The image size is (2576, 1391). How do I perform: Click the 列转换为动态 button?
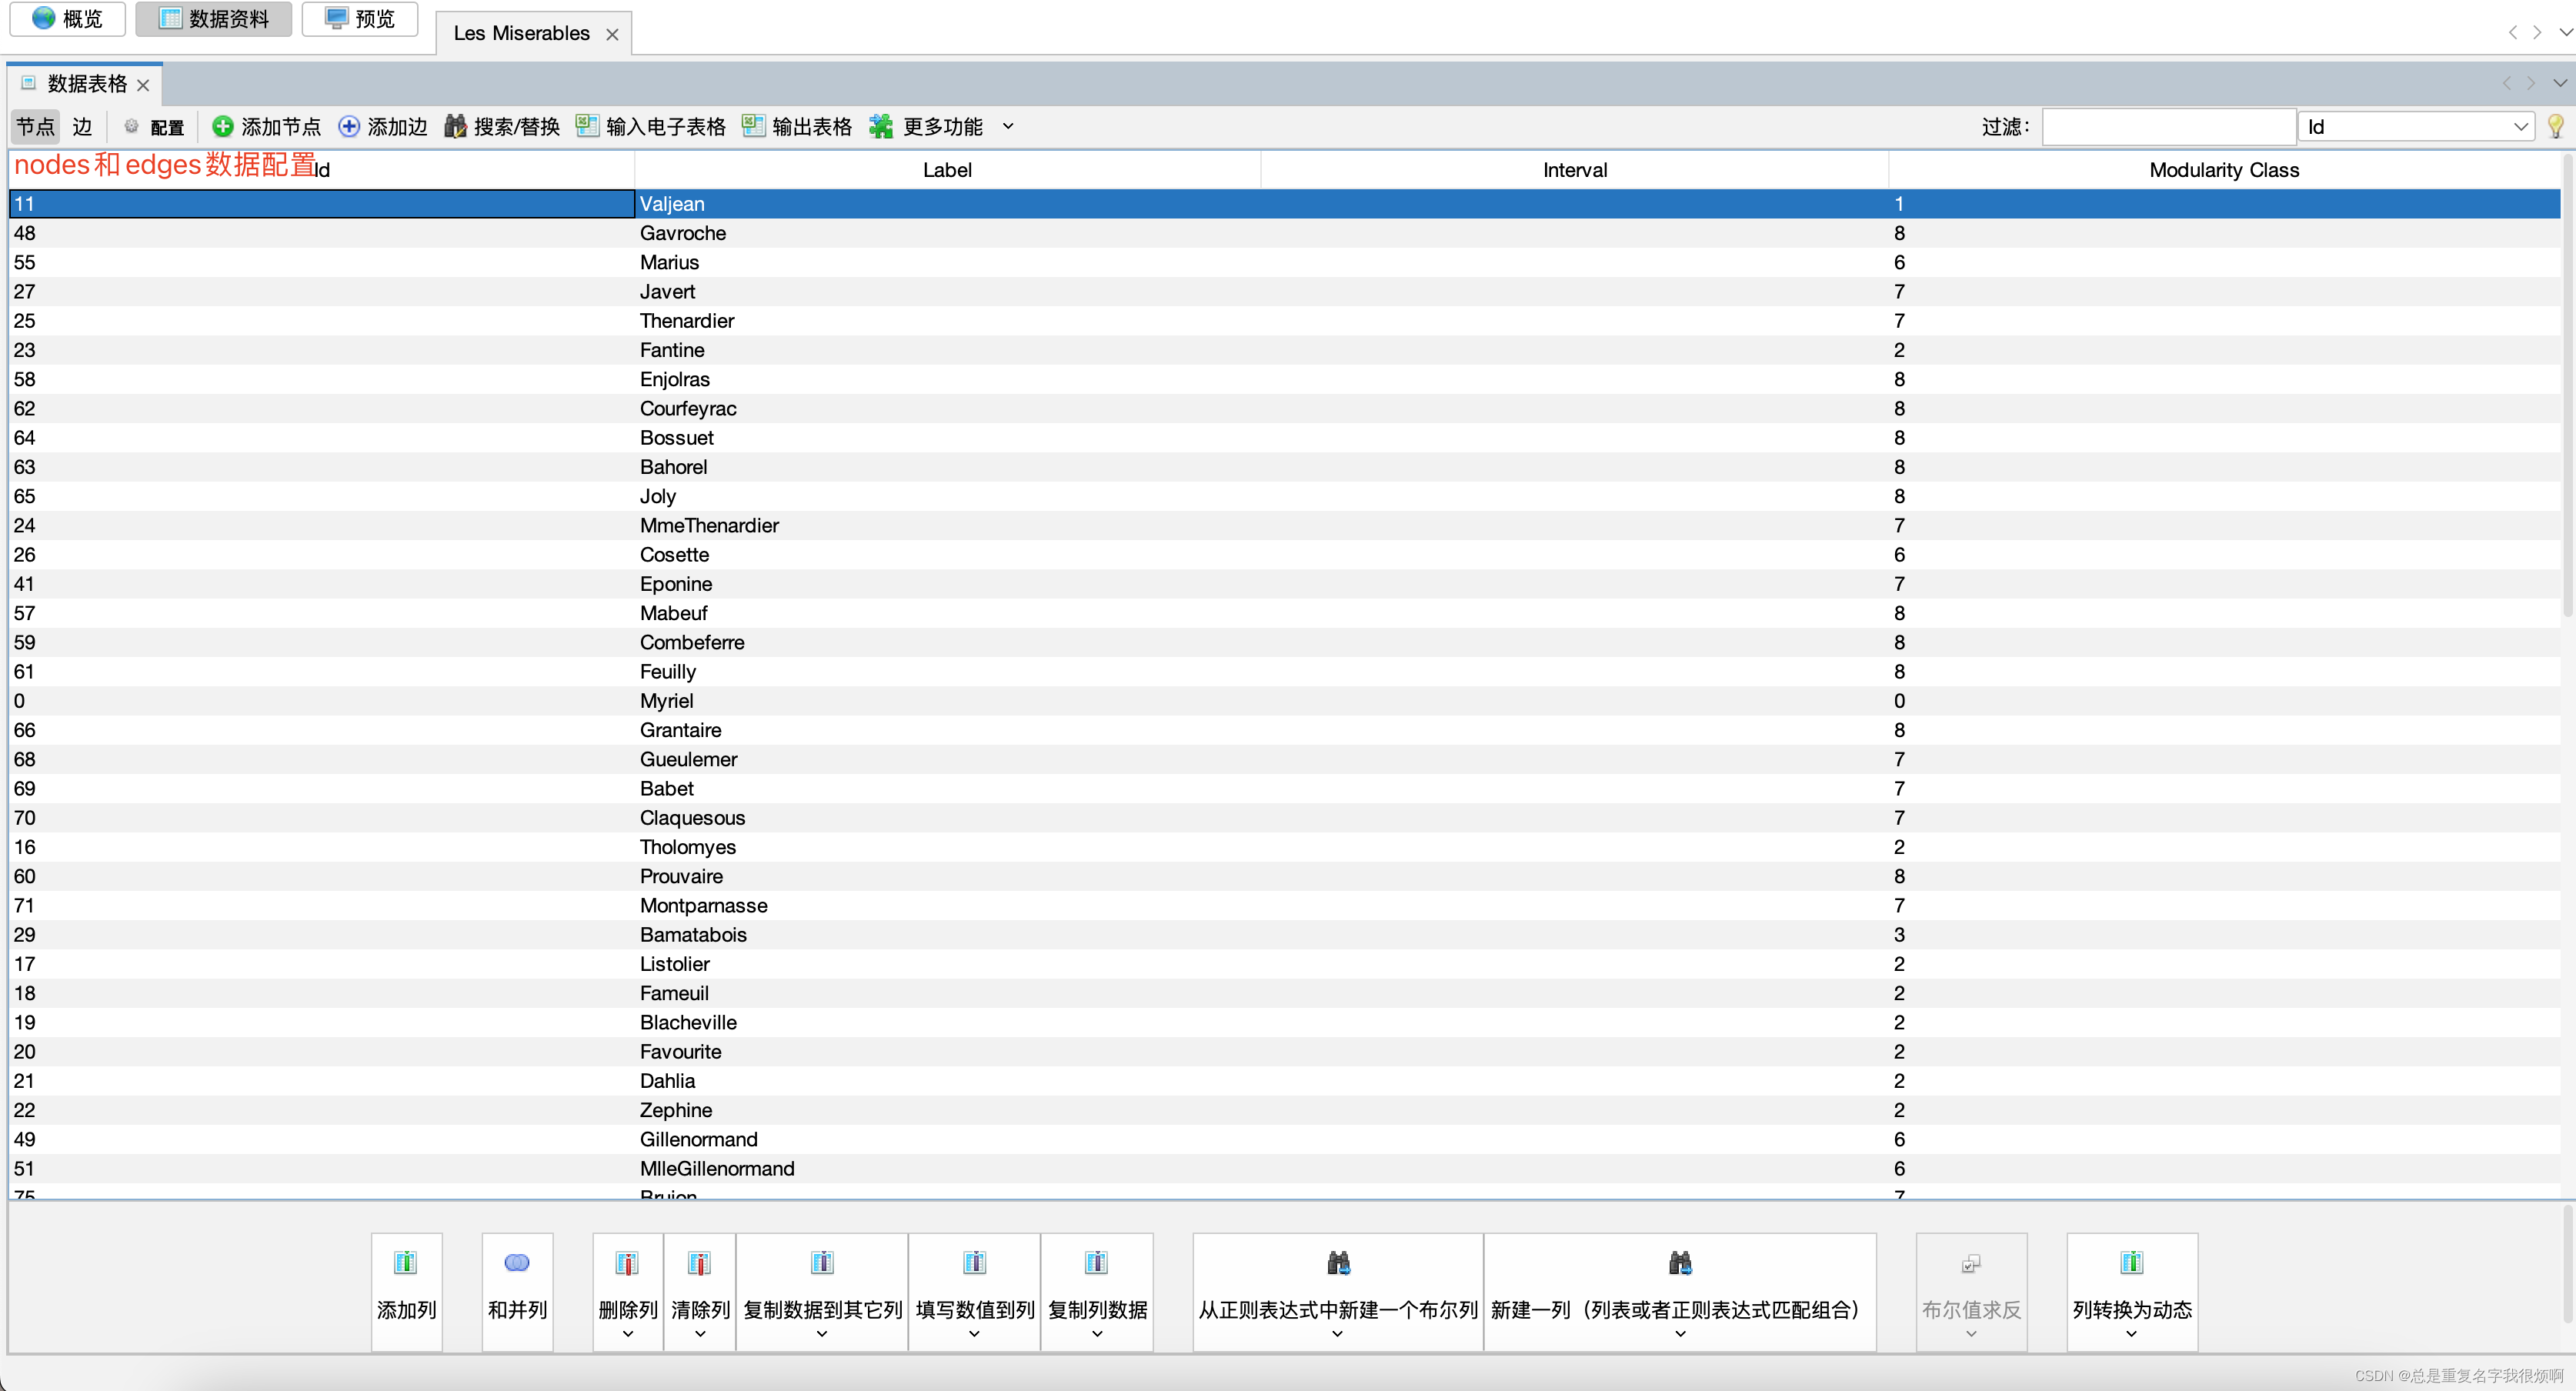(x=2131, y=1290)
